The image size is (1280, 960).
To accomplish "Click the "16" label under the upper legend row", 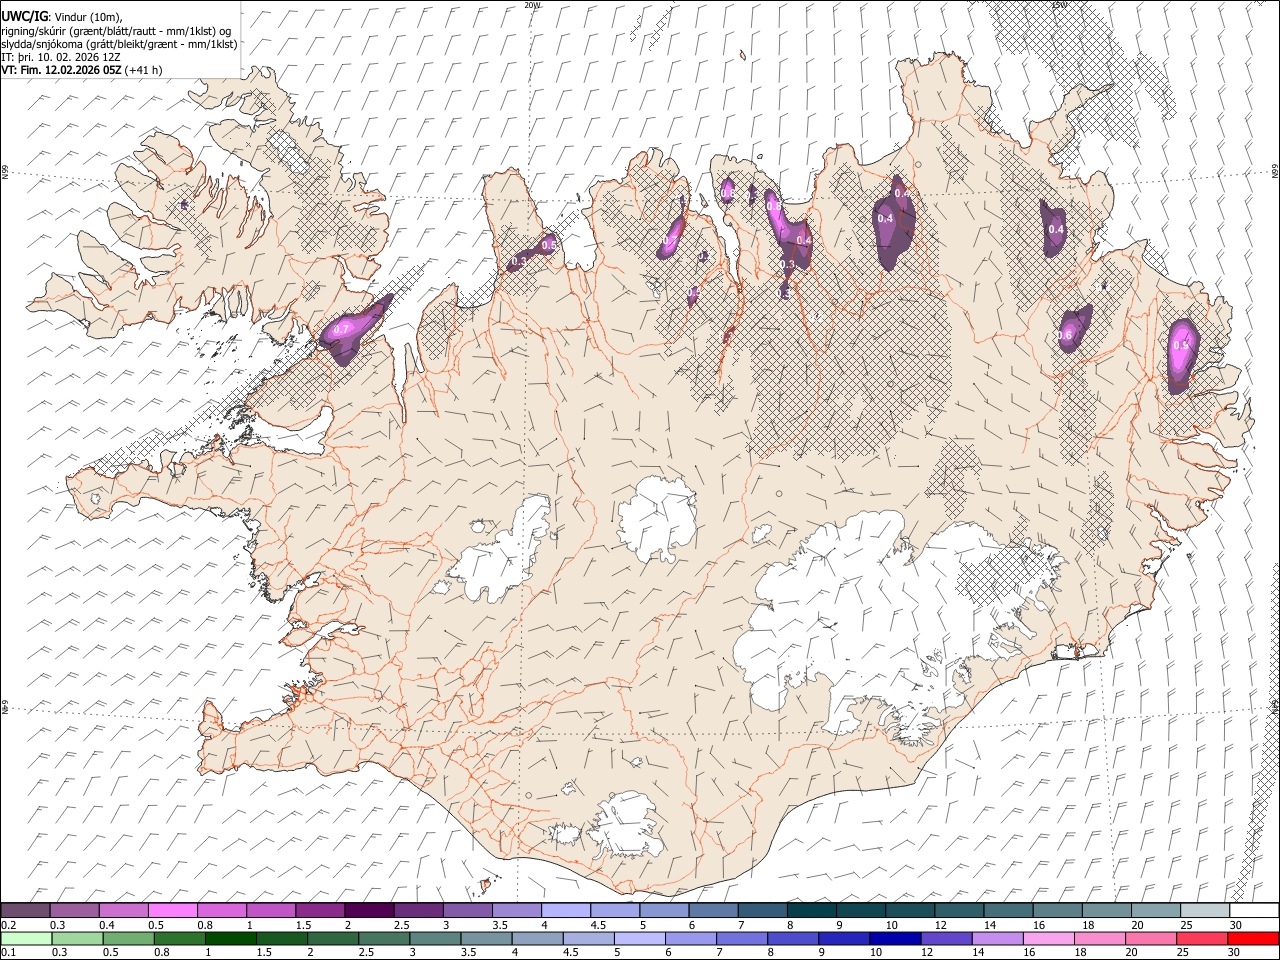I will click(x=1037, y=925).
